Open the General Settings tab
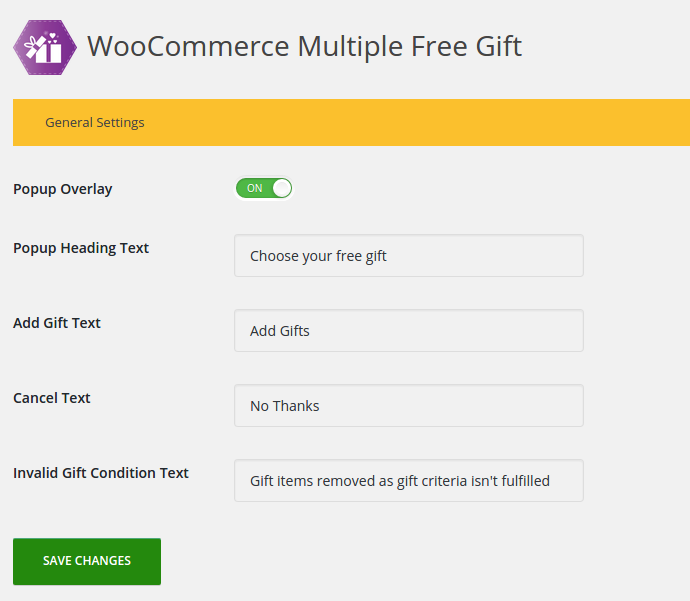Screen dimensions: 690x601 [x=95, y=123]
